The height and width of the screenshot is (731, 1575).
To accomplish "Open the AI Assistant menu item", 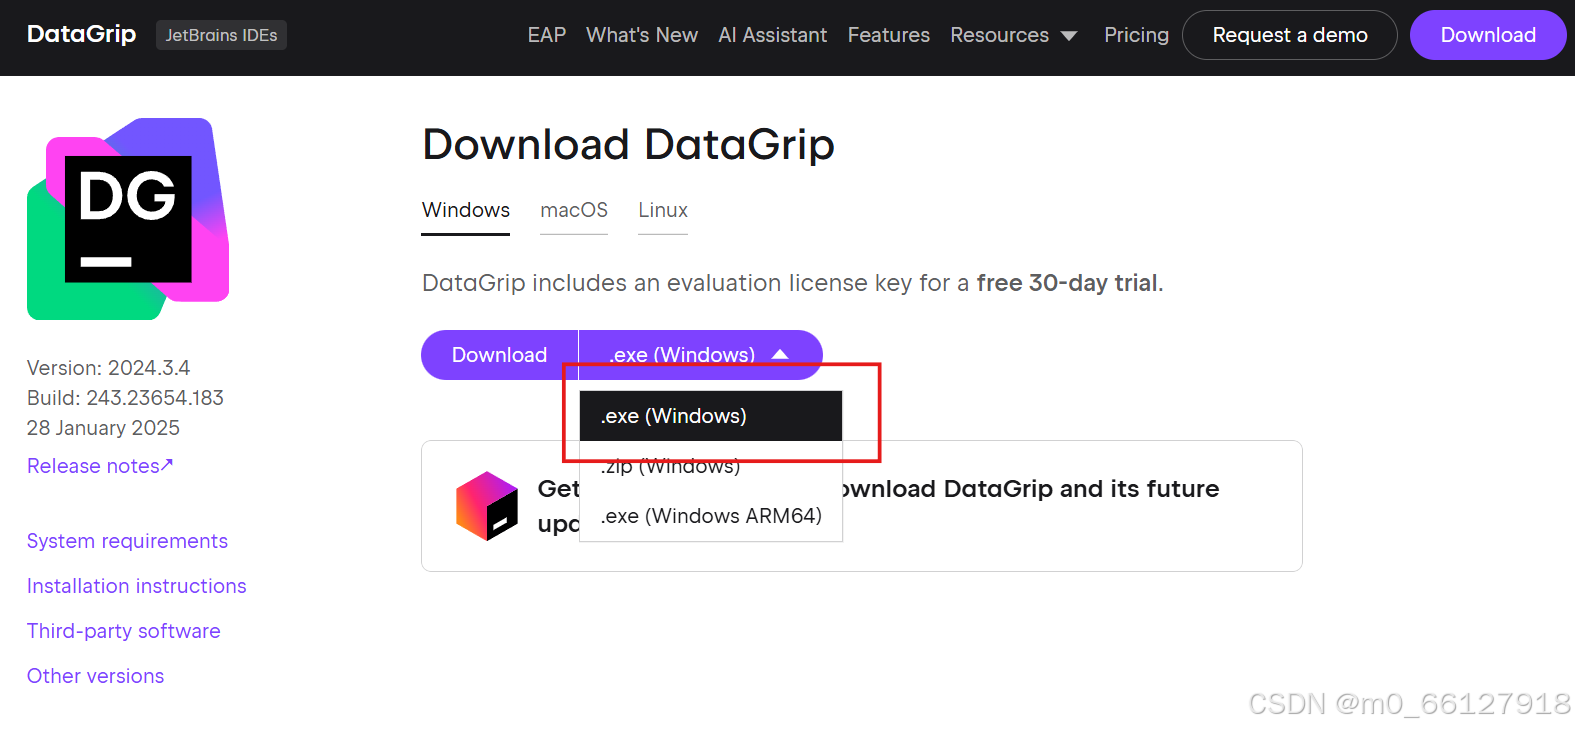I will tap(772, 34).
